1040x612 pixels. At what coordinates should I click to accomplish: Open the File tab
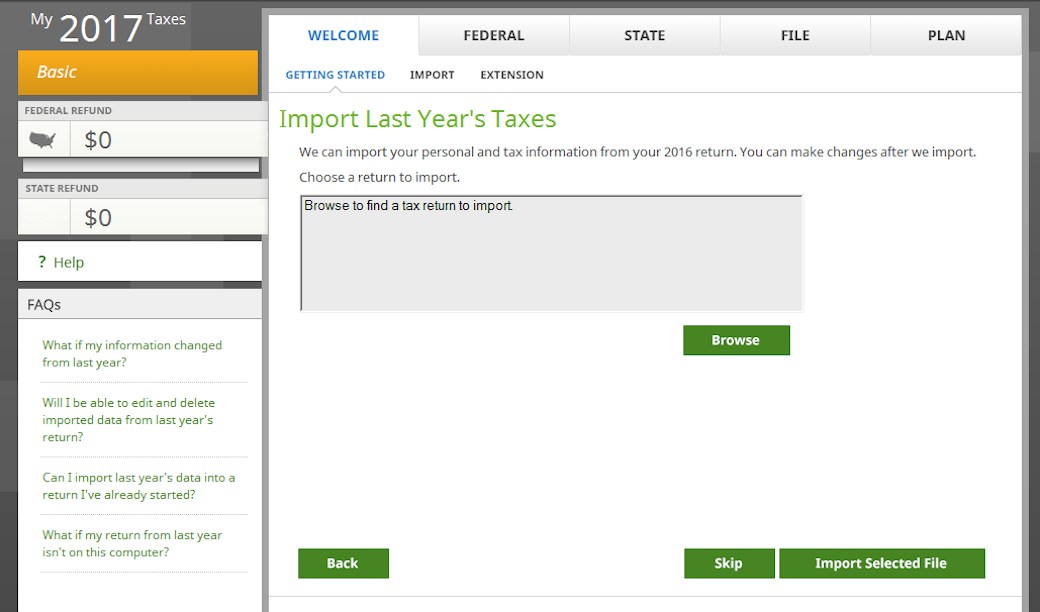[795, 35]
